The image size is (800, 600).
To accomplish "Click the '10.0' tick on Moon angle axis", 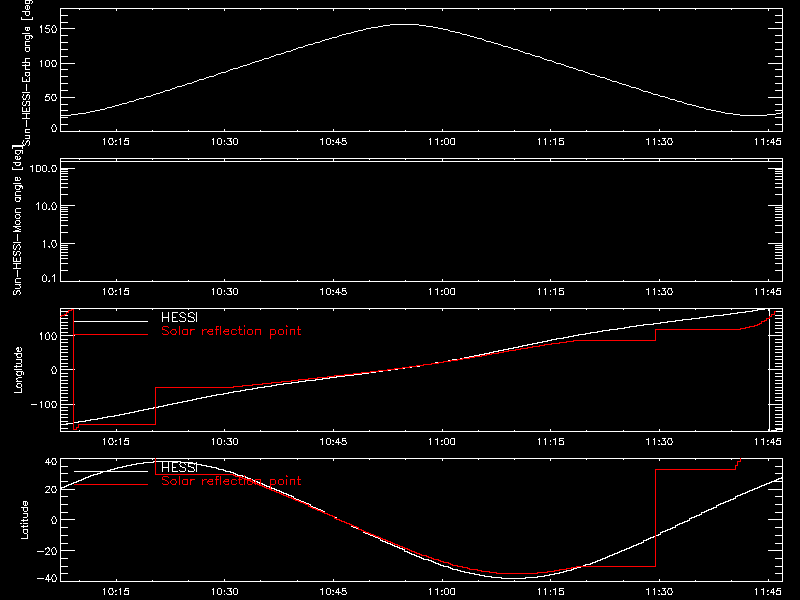I will click(46, 206).
